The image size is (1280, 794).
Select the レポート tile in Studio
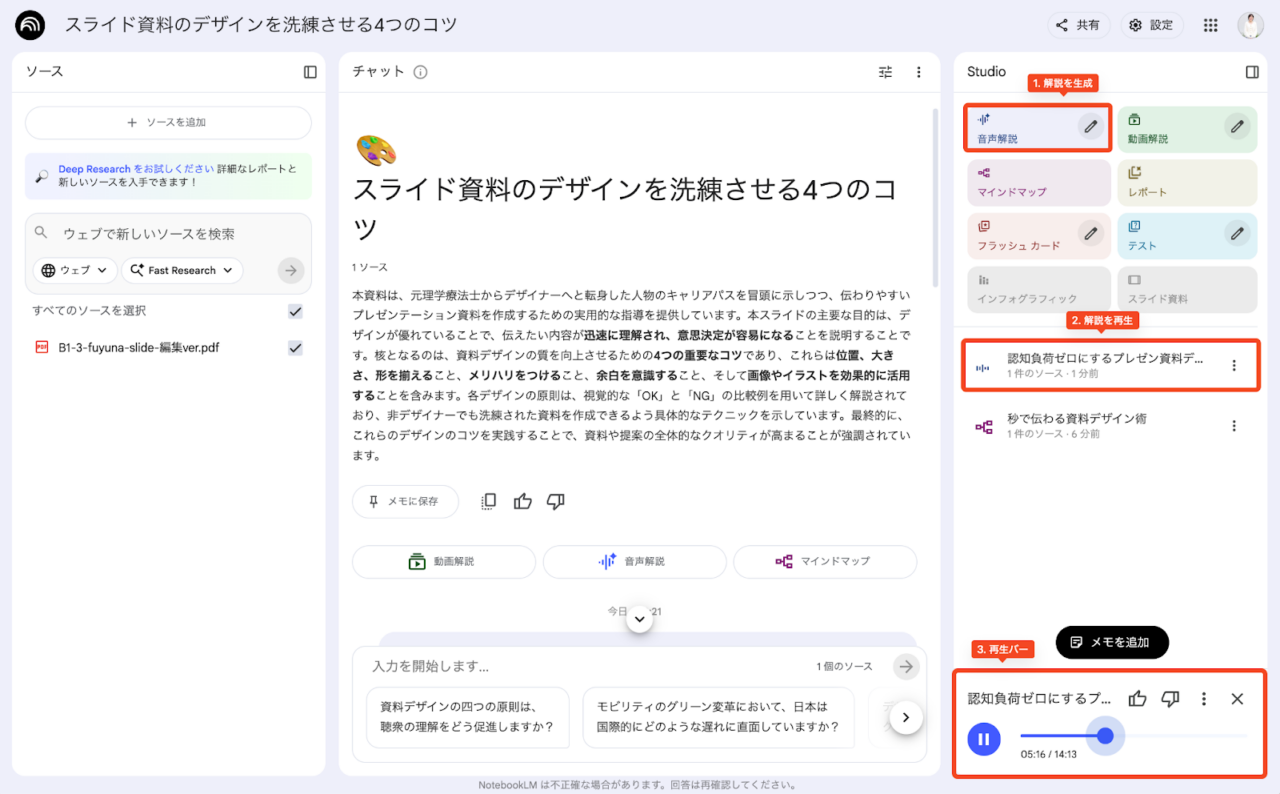1186,182
